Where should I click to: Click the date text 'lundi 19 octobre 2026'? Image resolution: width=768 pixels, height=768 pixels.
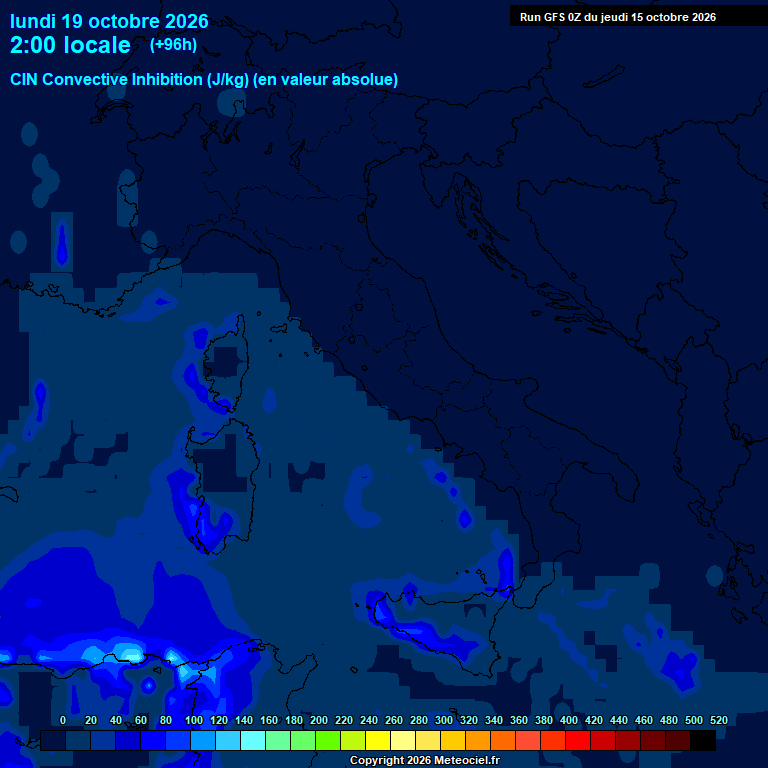(x=109, y=22)
